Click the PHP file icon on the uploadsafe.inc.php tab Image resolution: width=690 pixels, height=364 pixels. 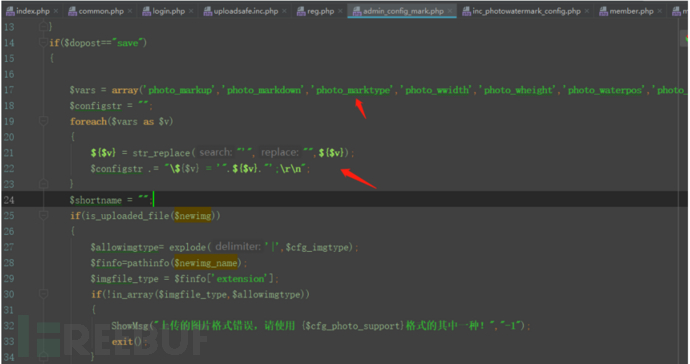[x=208, y=11]
